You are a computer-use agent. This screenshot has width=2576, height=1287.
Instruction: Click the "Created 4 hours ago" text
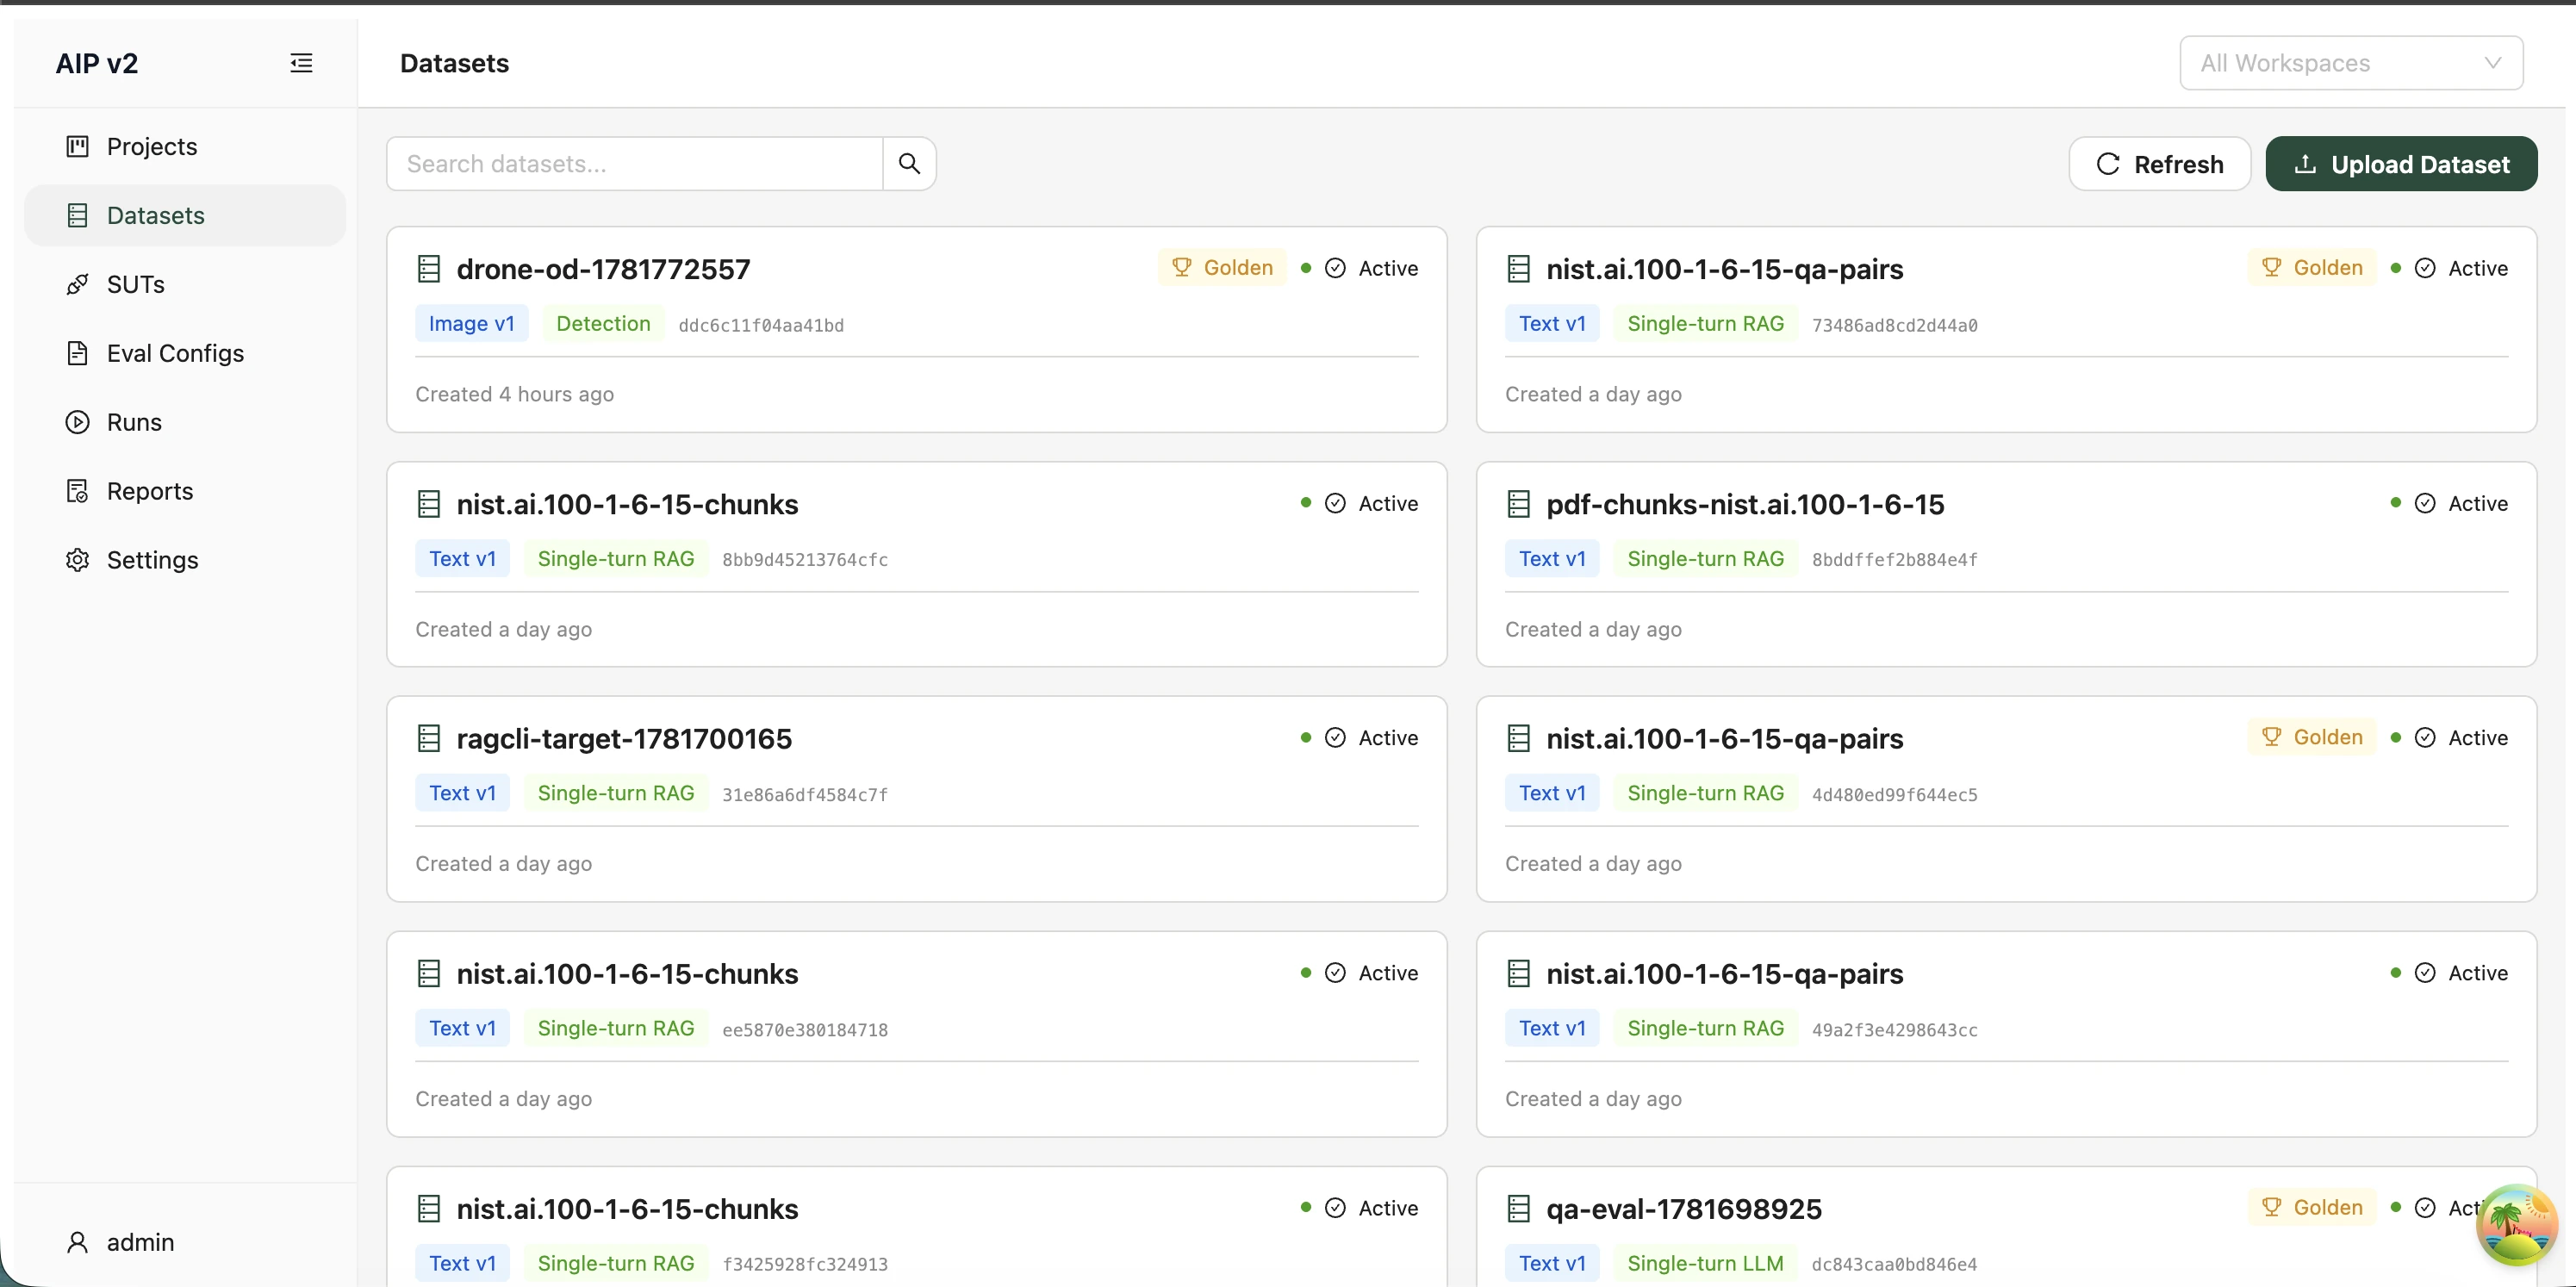pos(515,394)
